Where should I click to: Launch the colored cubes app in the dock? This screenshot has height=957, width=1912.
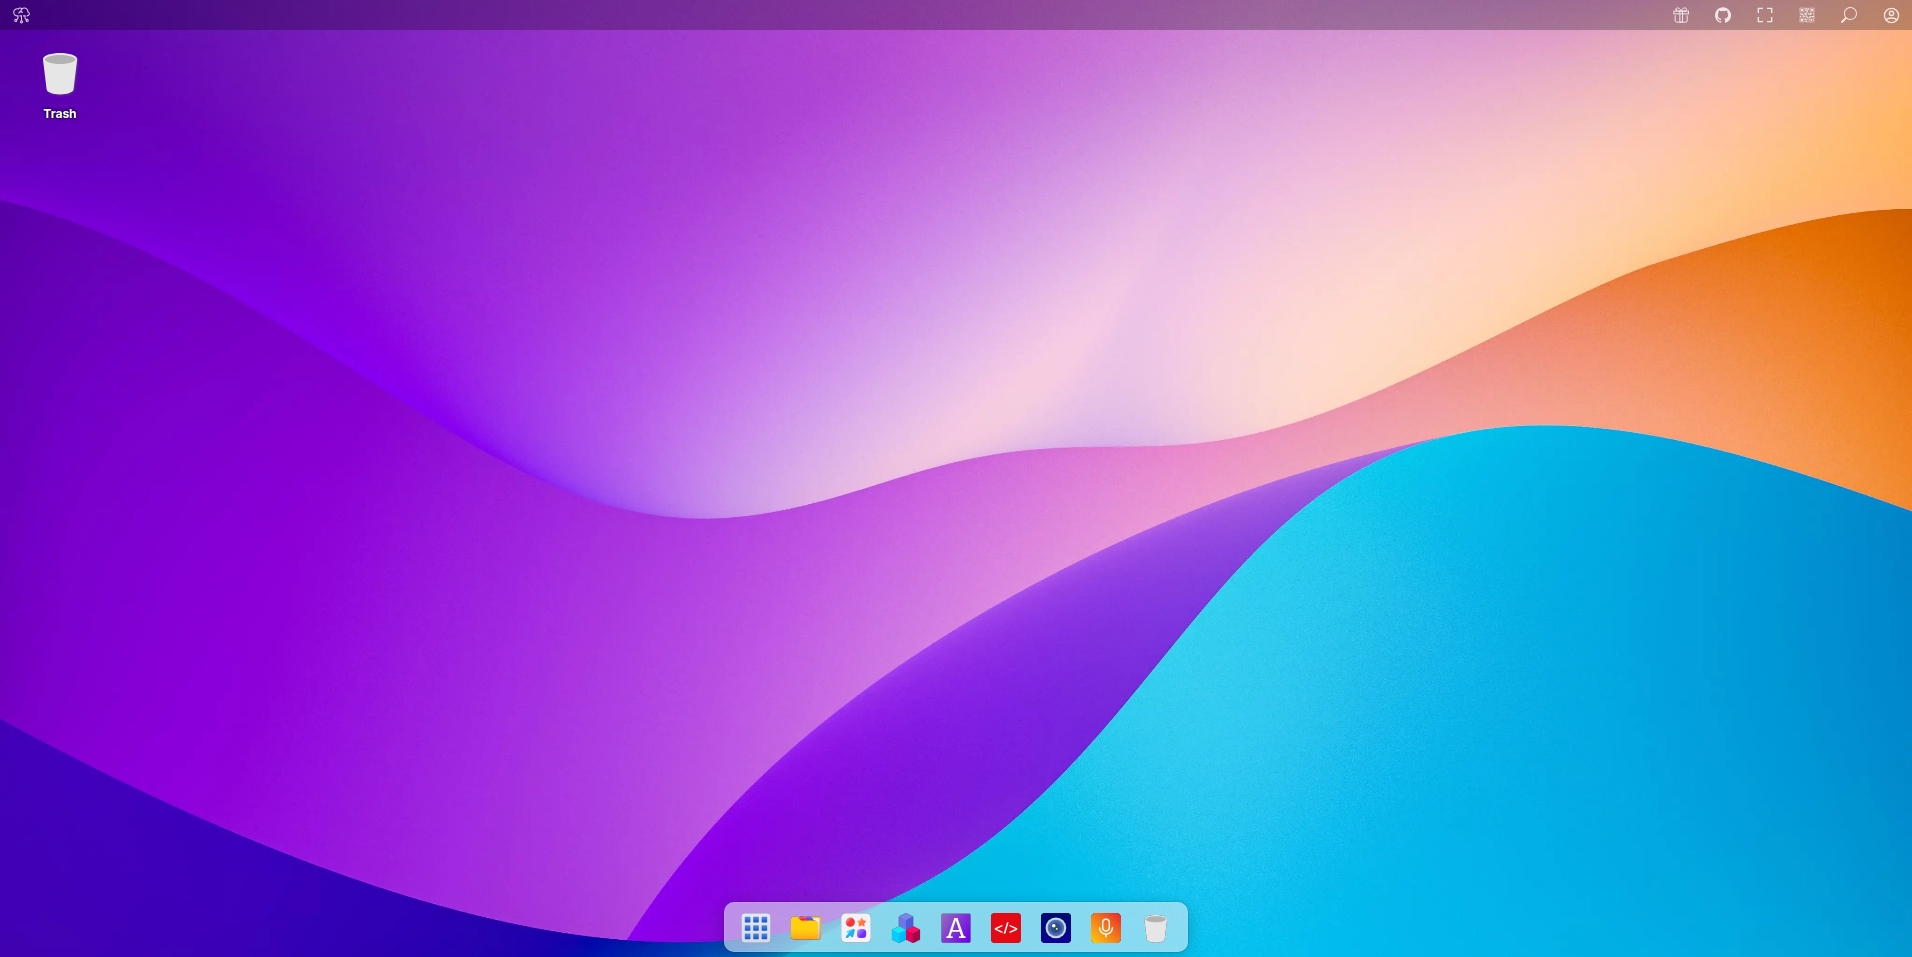click(906, 928)
